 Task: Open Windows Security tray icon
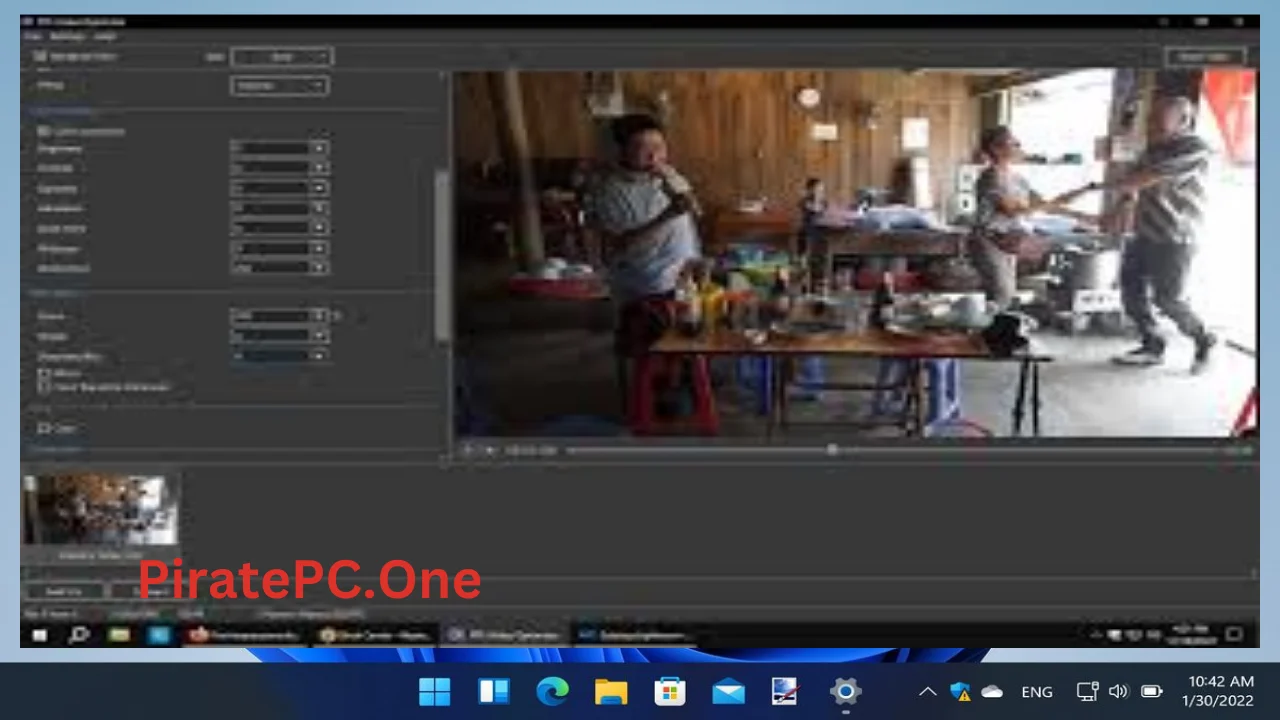pos(960,691)
